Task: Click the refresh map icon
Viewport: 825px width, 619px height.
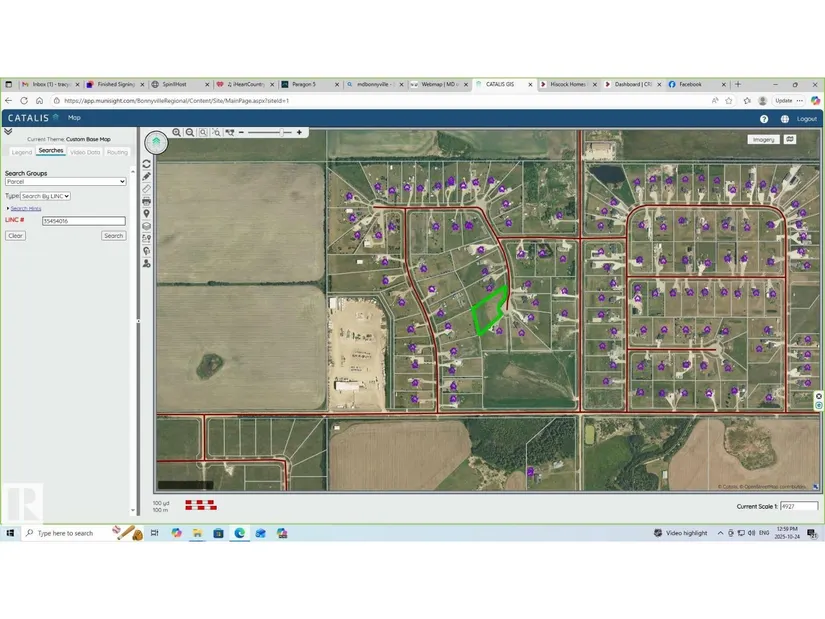Action: (x=147, y=164)
